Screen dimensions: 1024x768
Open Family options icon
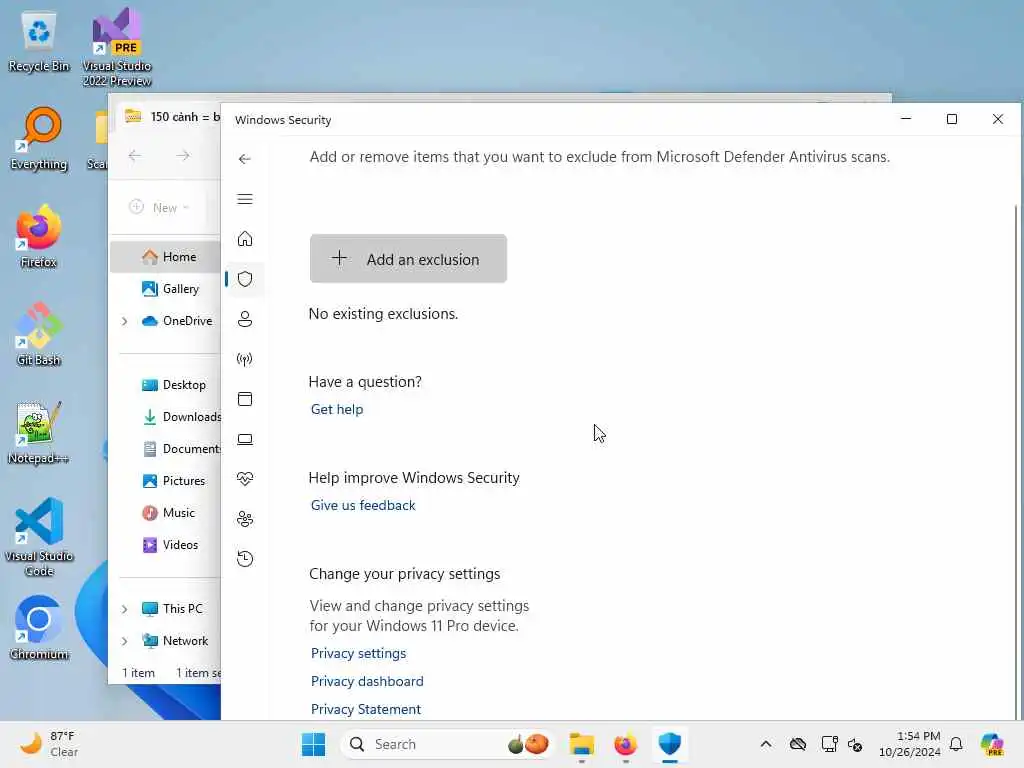coord(245,519)
